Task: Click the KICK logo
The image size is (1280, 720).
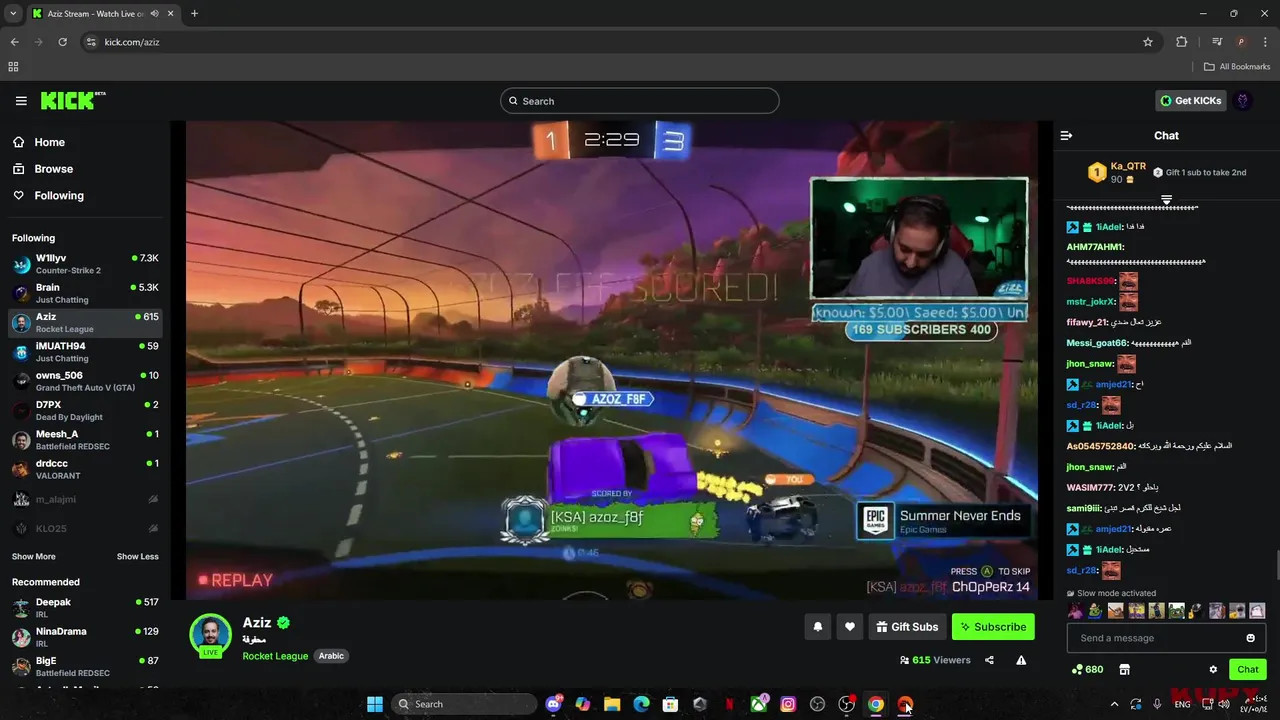Action: coord(73,100)
